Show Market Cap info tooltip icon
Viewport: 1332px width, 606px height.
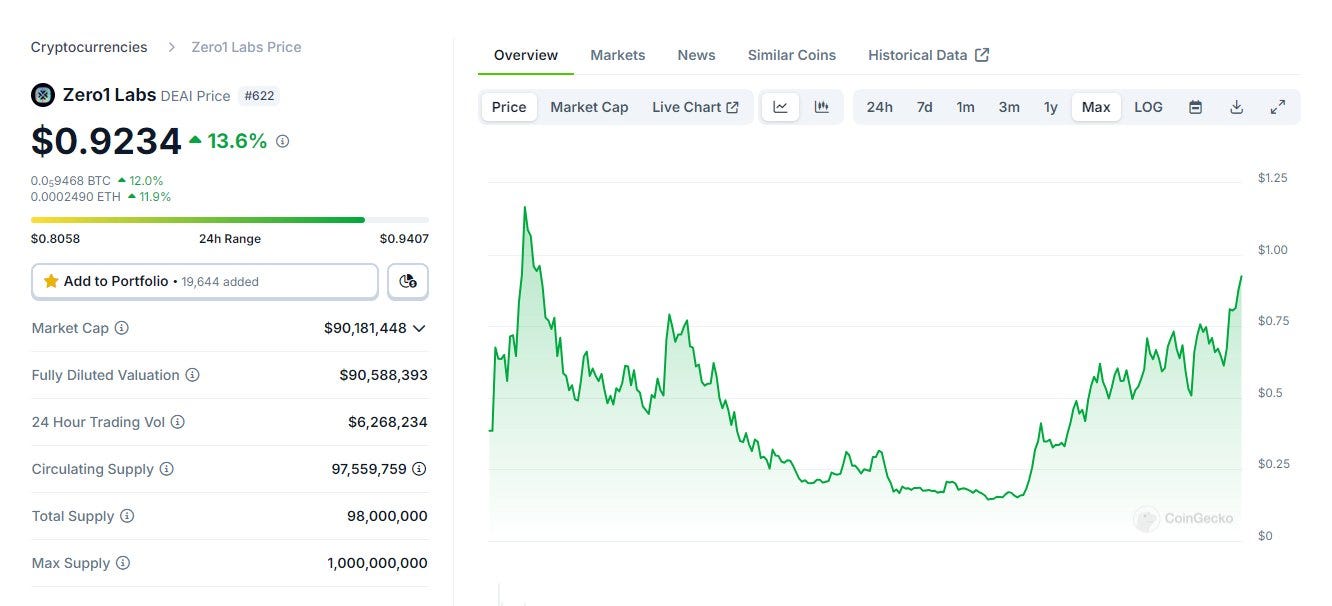click(x=121, y=328)
